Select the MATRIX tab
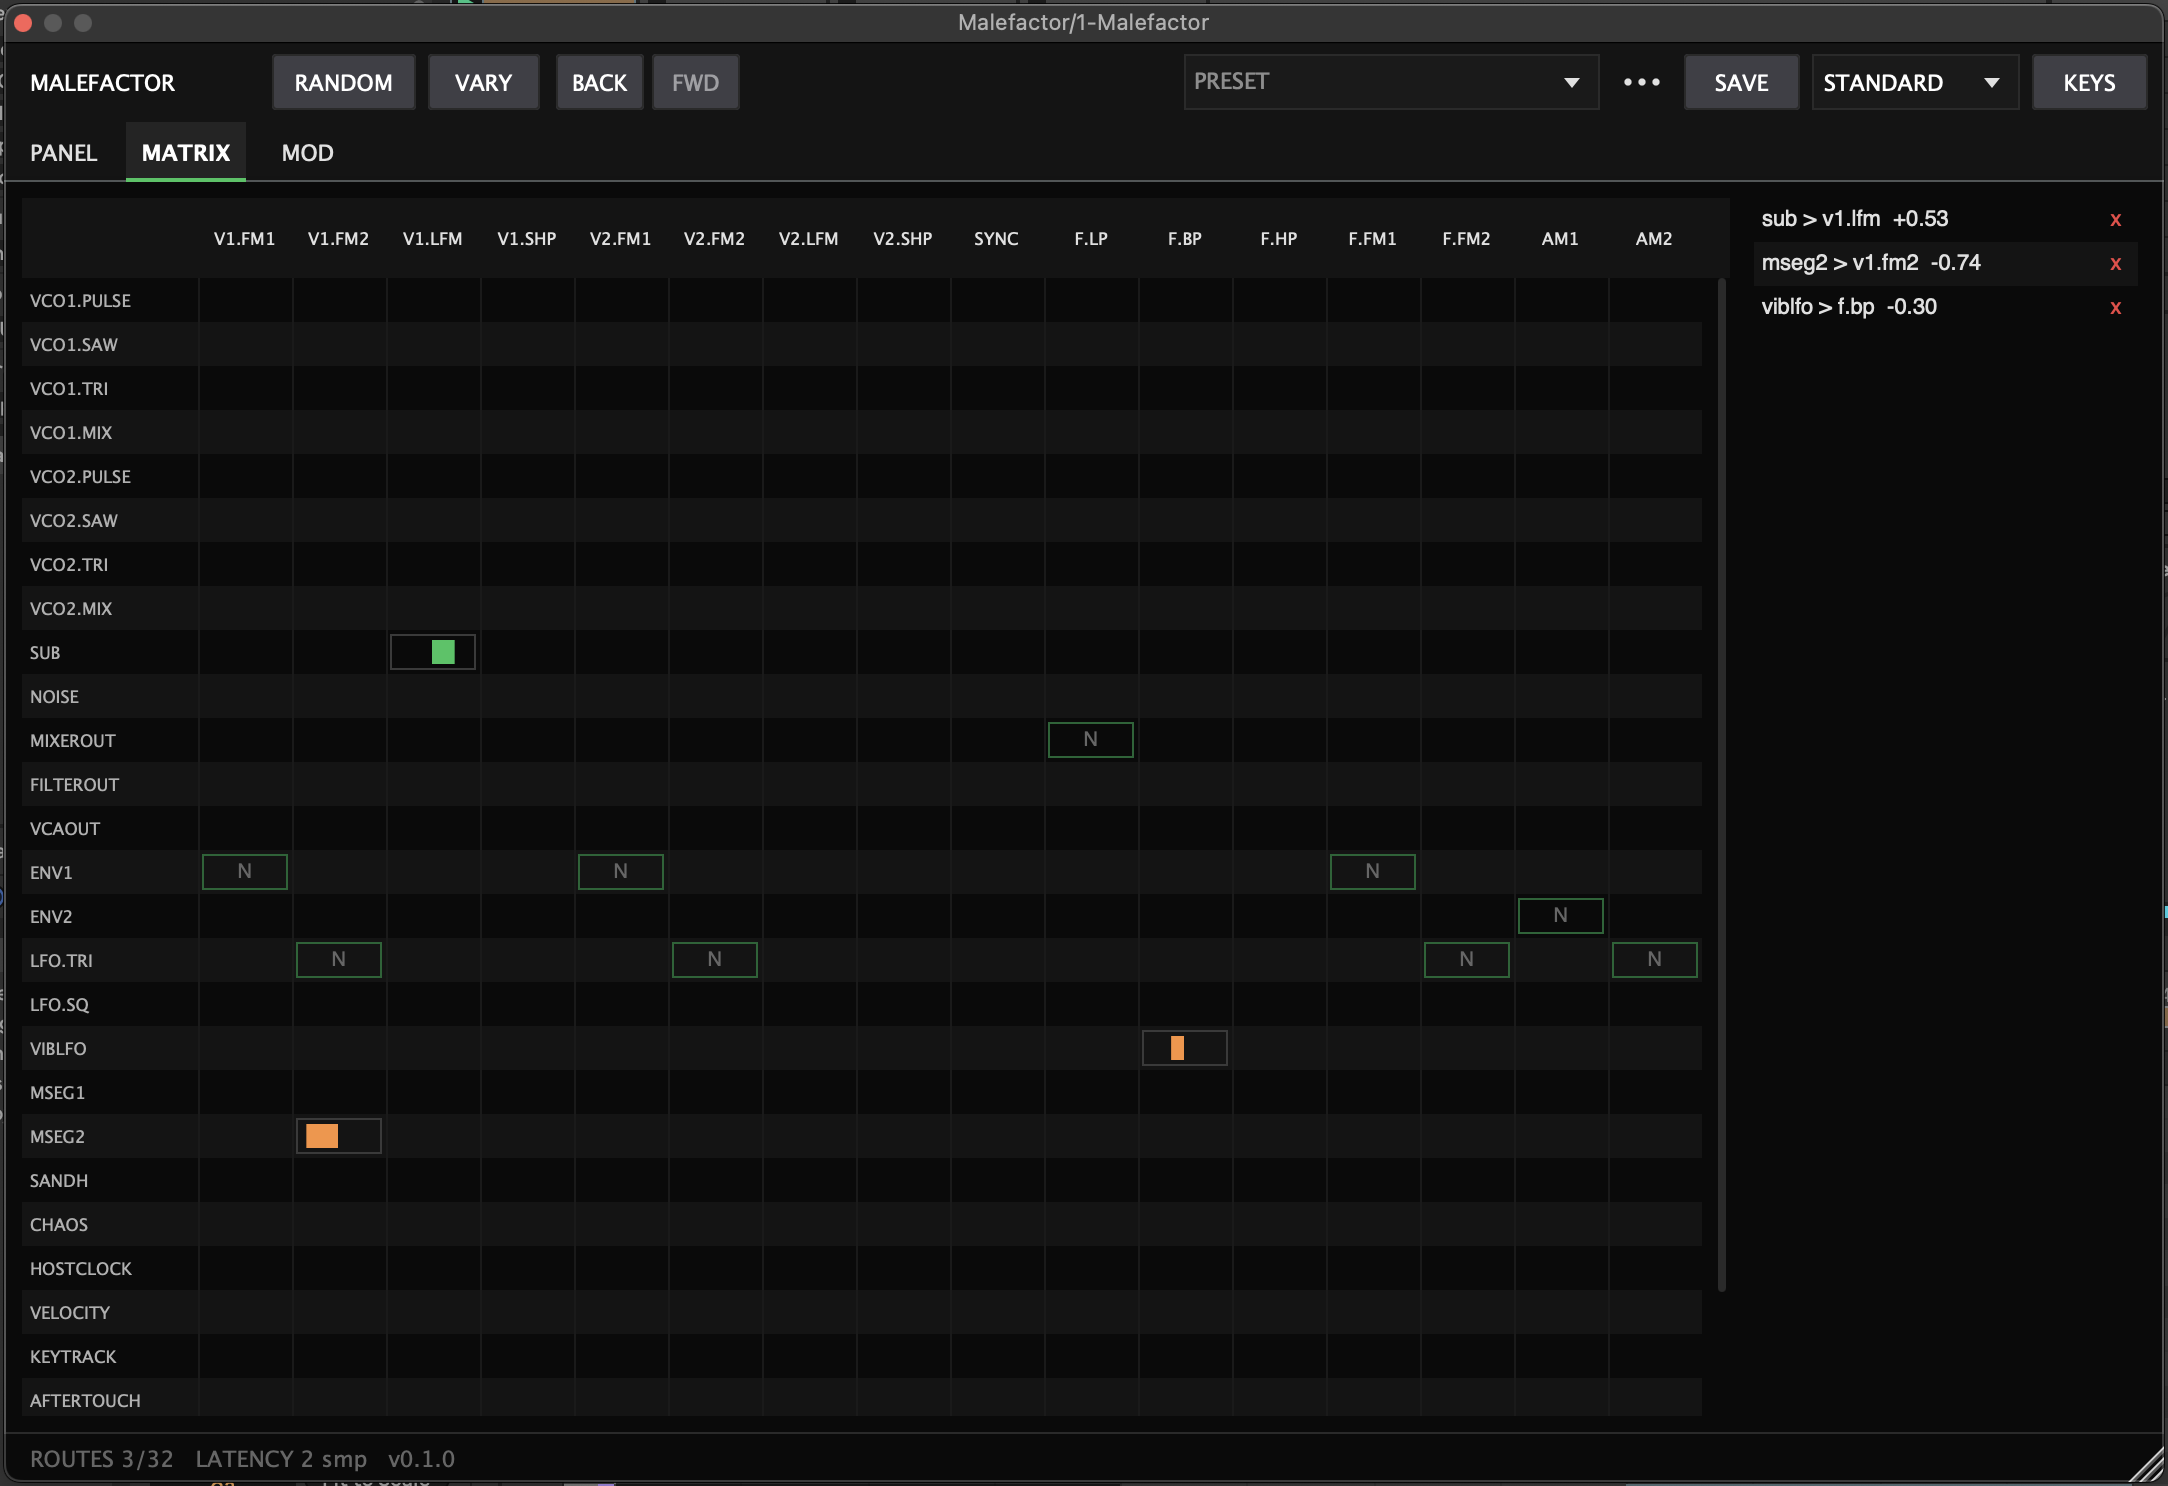Viewport: 2168px width, 1486px height. coord(186,153)
